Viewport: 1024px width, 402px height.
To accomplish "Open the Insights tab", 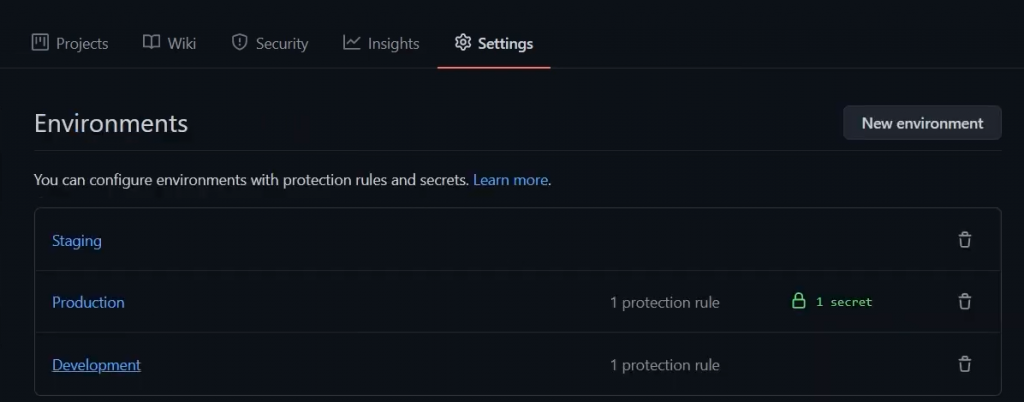I will [393, 44].
